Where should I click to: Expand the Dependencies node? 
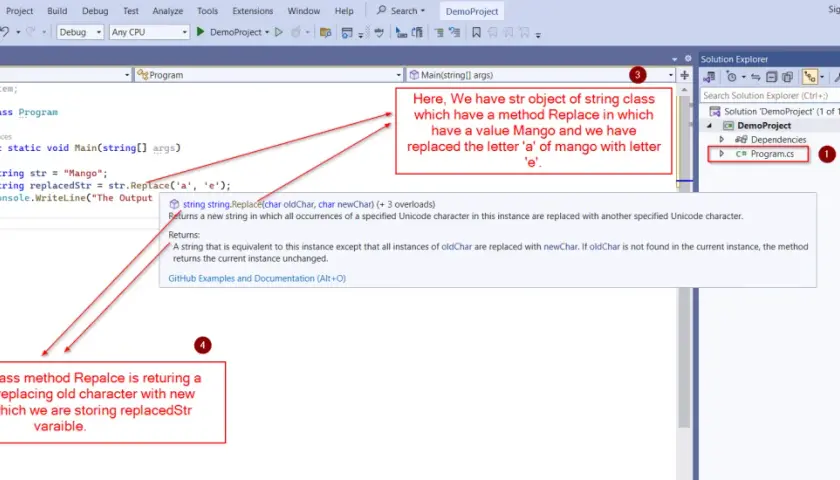coord(722,139)
